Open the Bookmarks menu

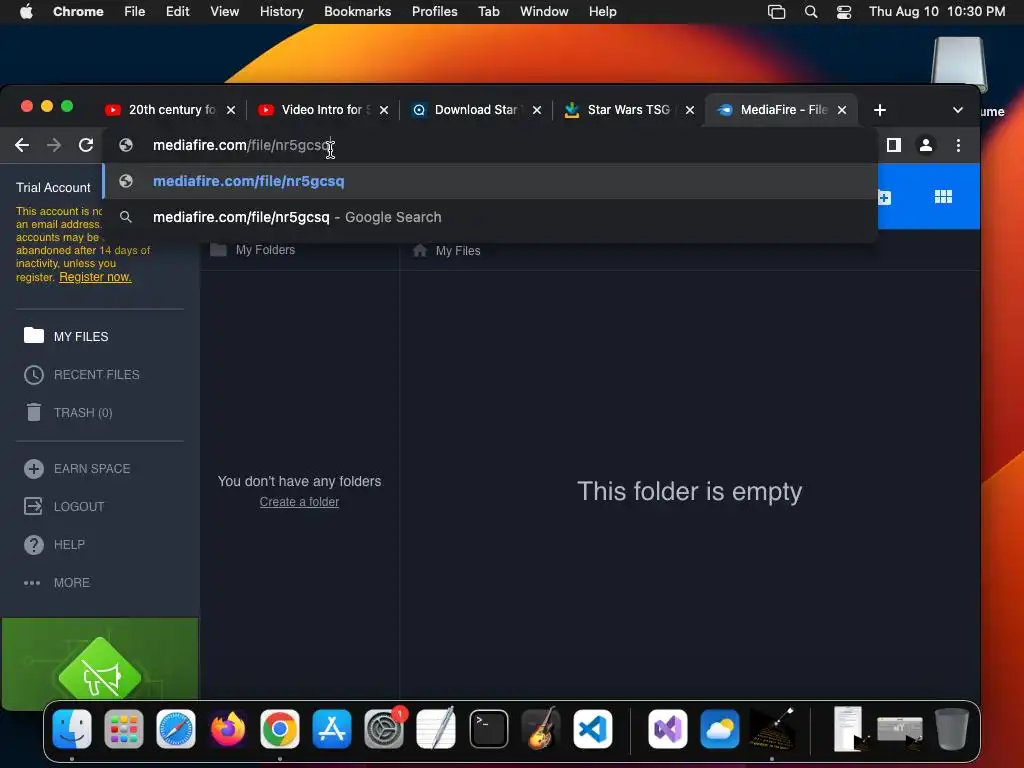(357, 11)
